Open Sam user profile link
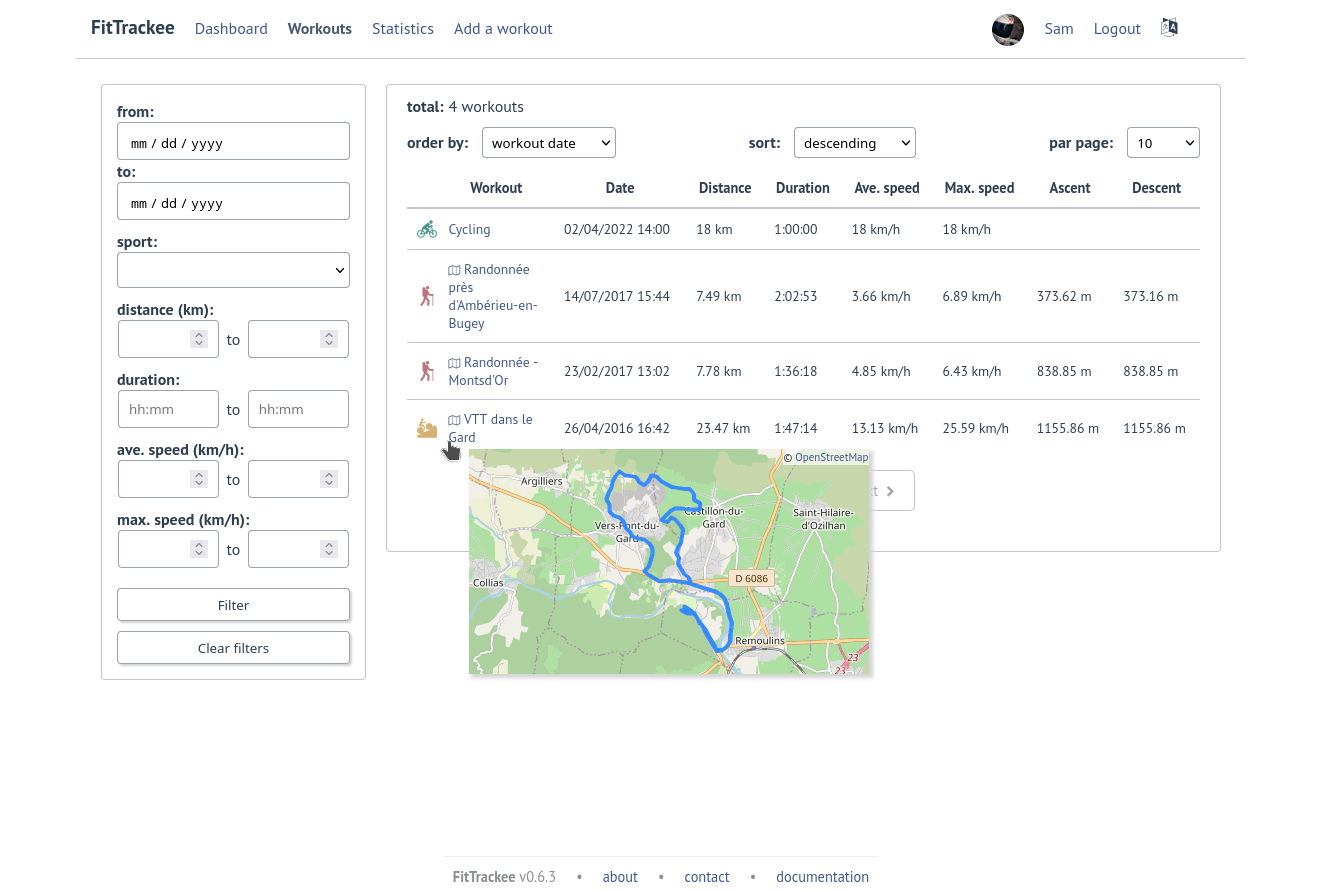The image size is (1322, 891). (x=1059, y=29)
